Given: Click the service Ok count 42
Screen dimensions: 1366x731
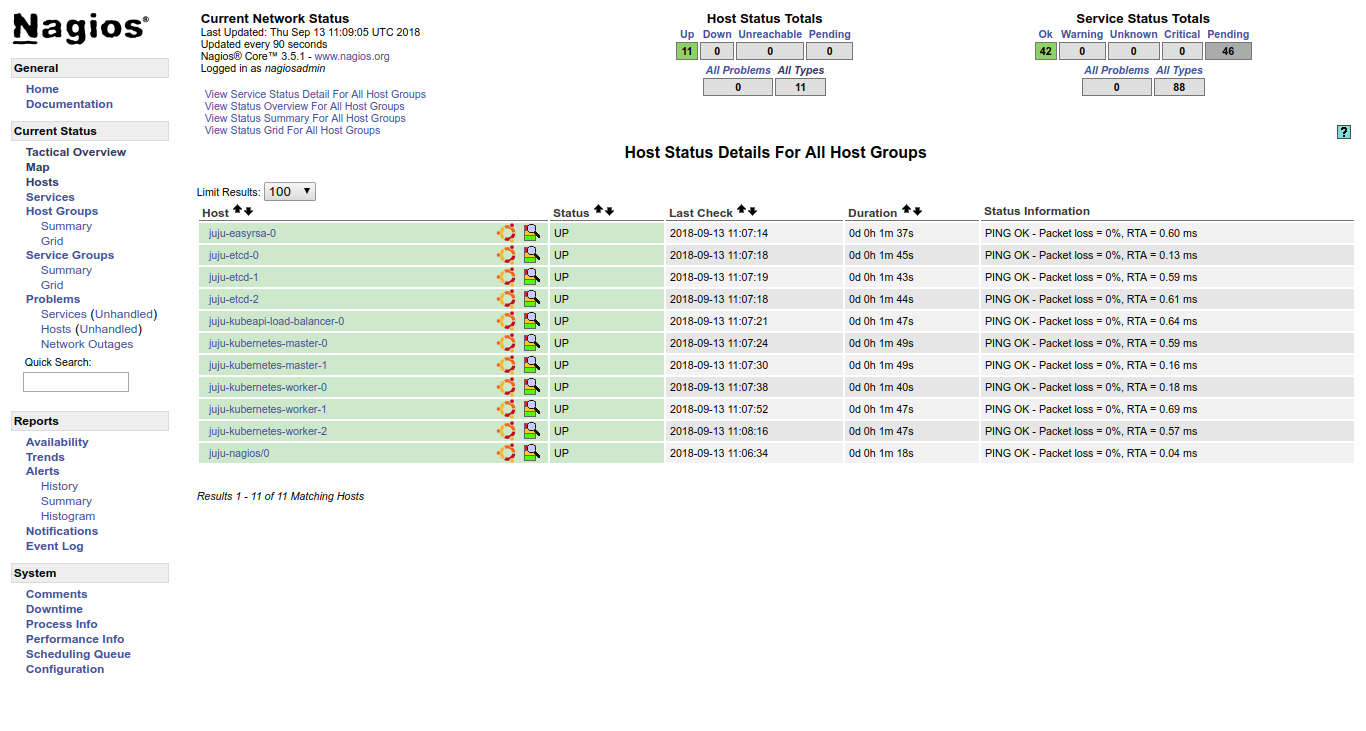Looking at the screenshot, I should (1046, 51).
